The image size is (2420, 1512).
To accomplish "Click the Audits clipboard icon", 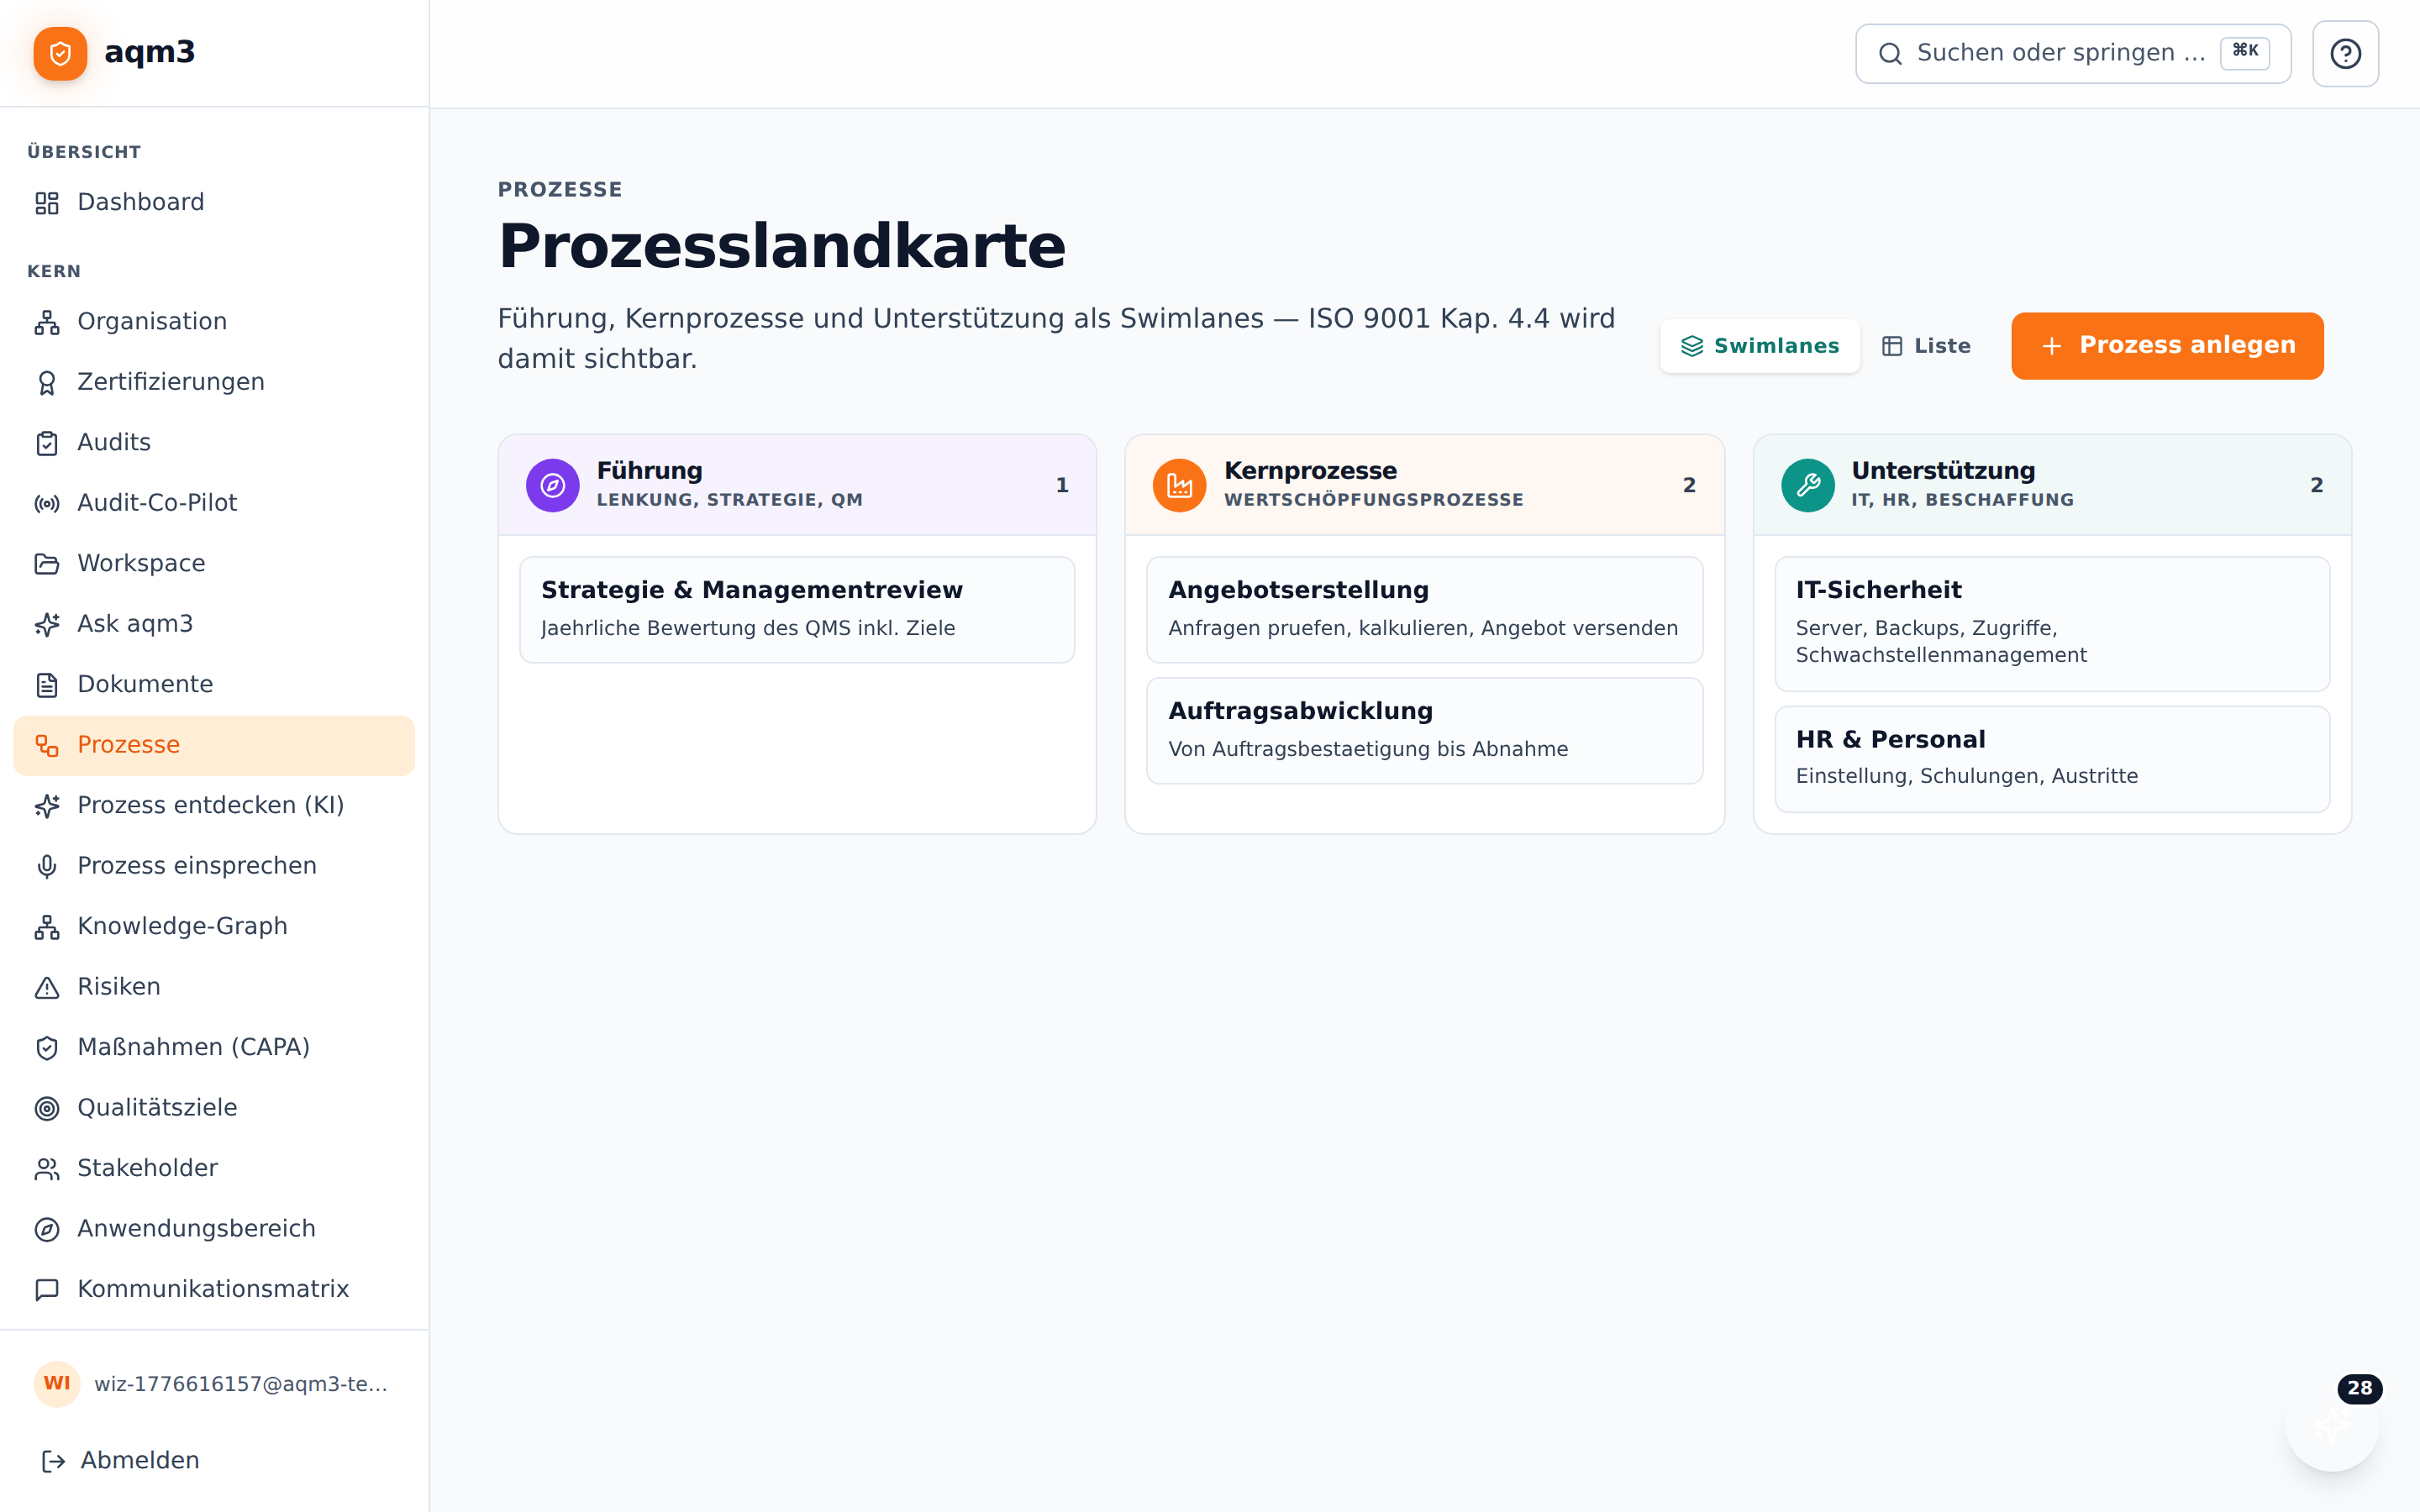I will click(47, 443).
